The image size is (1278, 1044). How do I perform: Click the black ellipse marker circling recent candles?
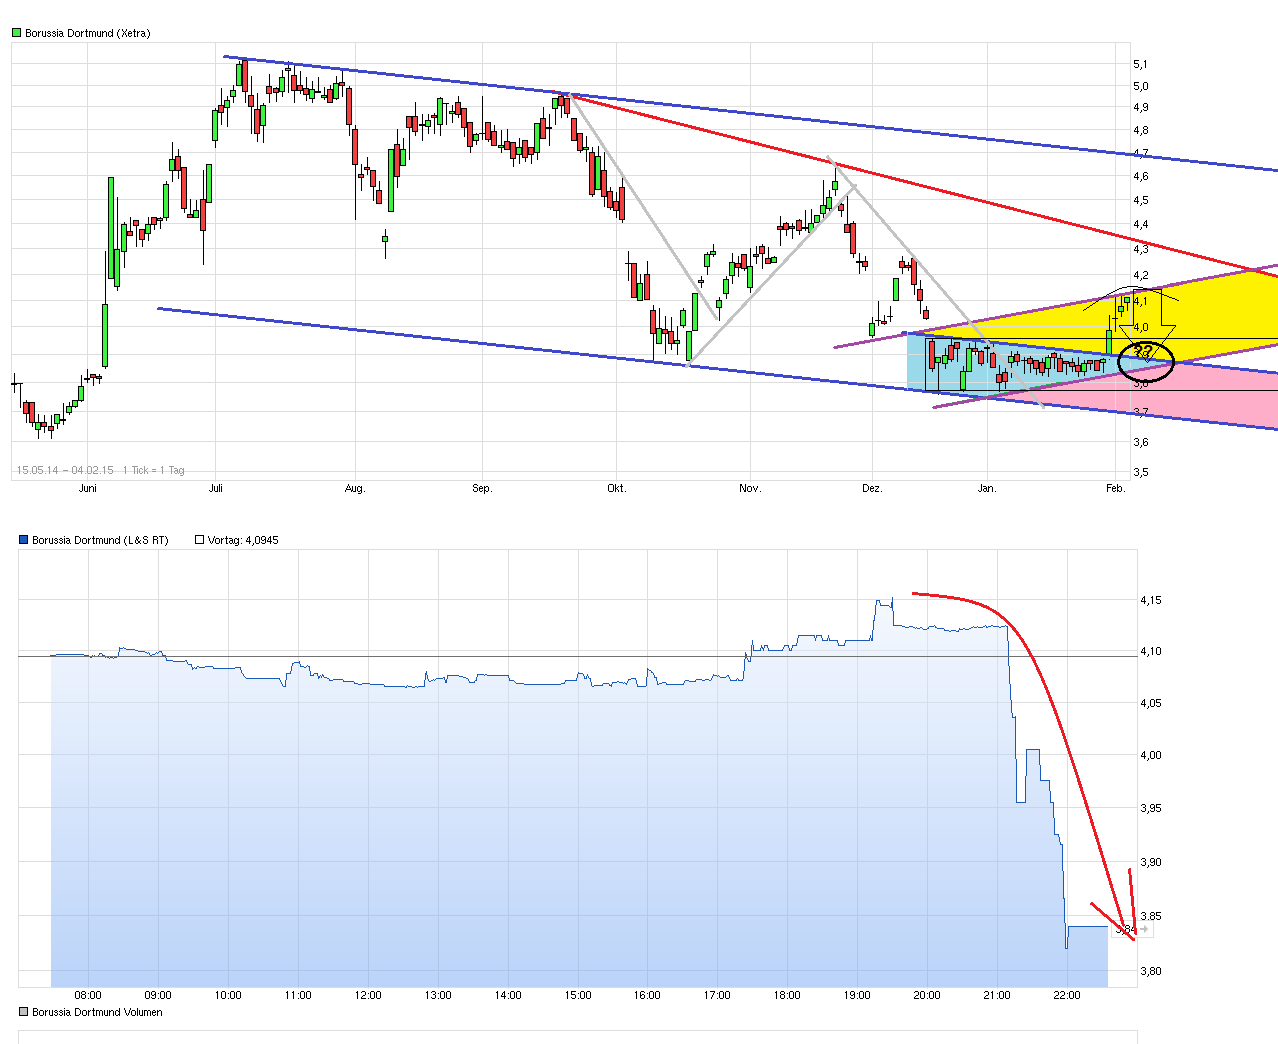[1146, 361]
